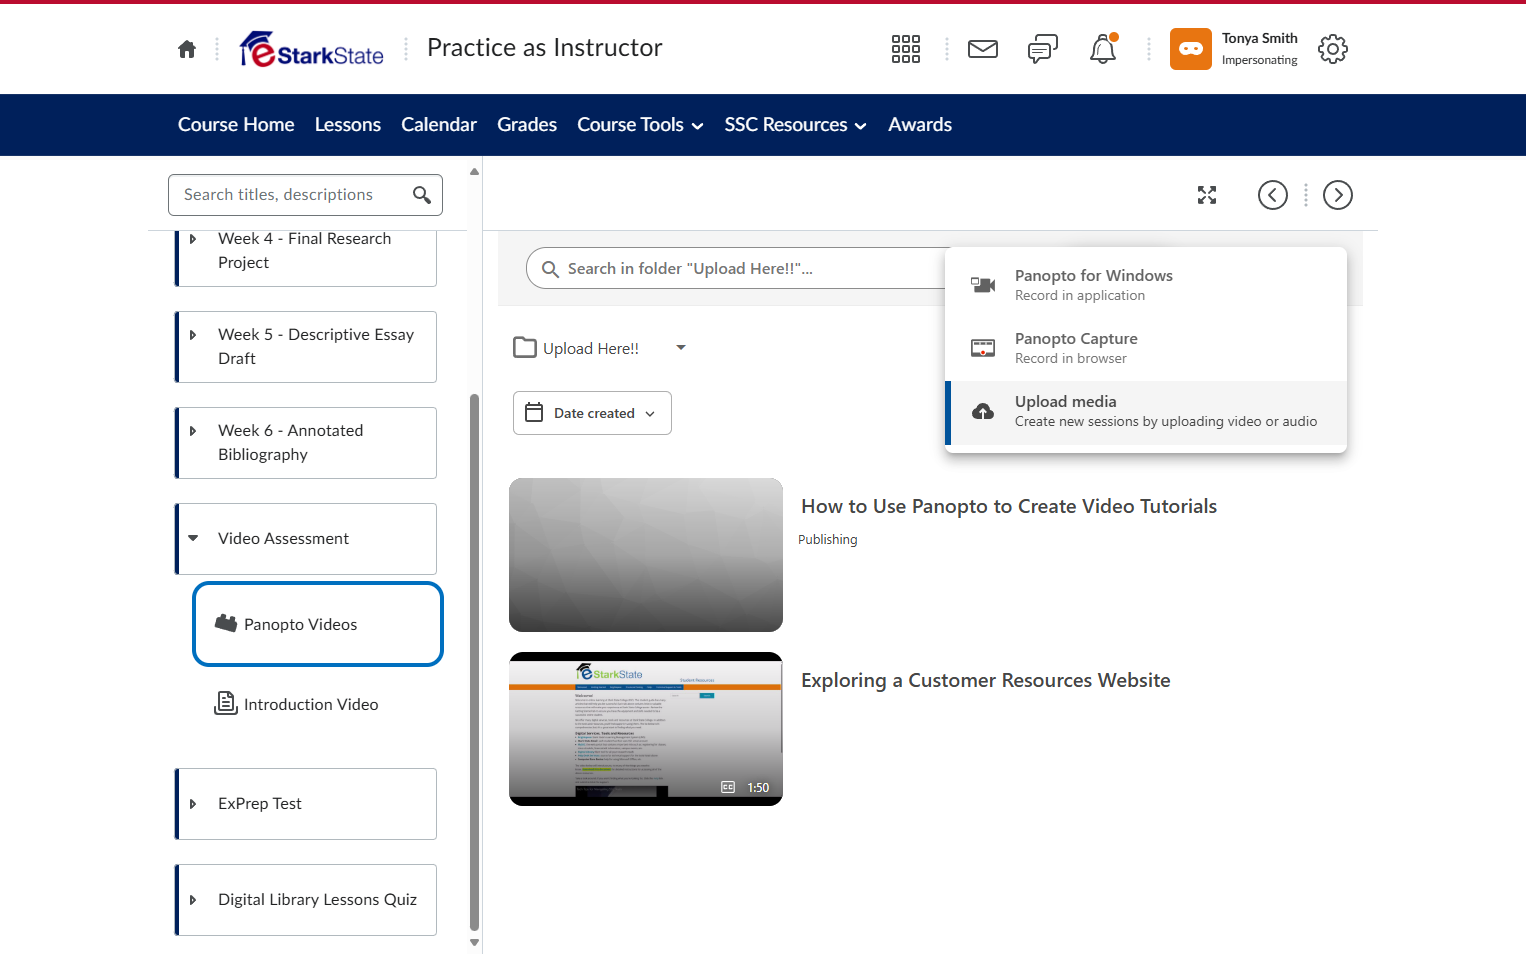
Task: Open the Date created sort dropdown
Action: [x=592, y=413]
